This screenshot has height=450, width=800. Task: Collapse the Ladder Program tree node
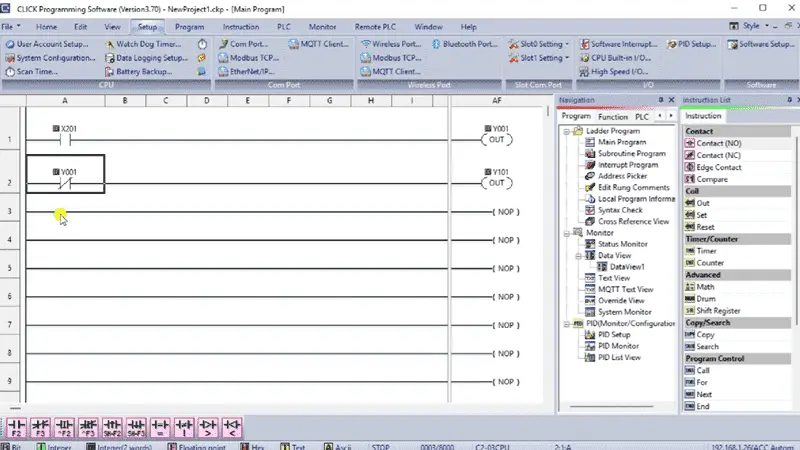tap(566, 132)
